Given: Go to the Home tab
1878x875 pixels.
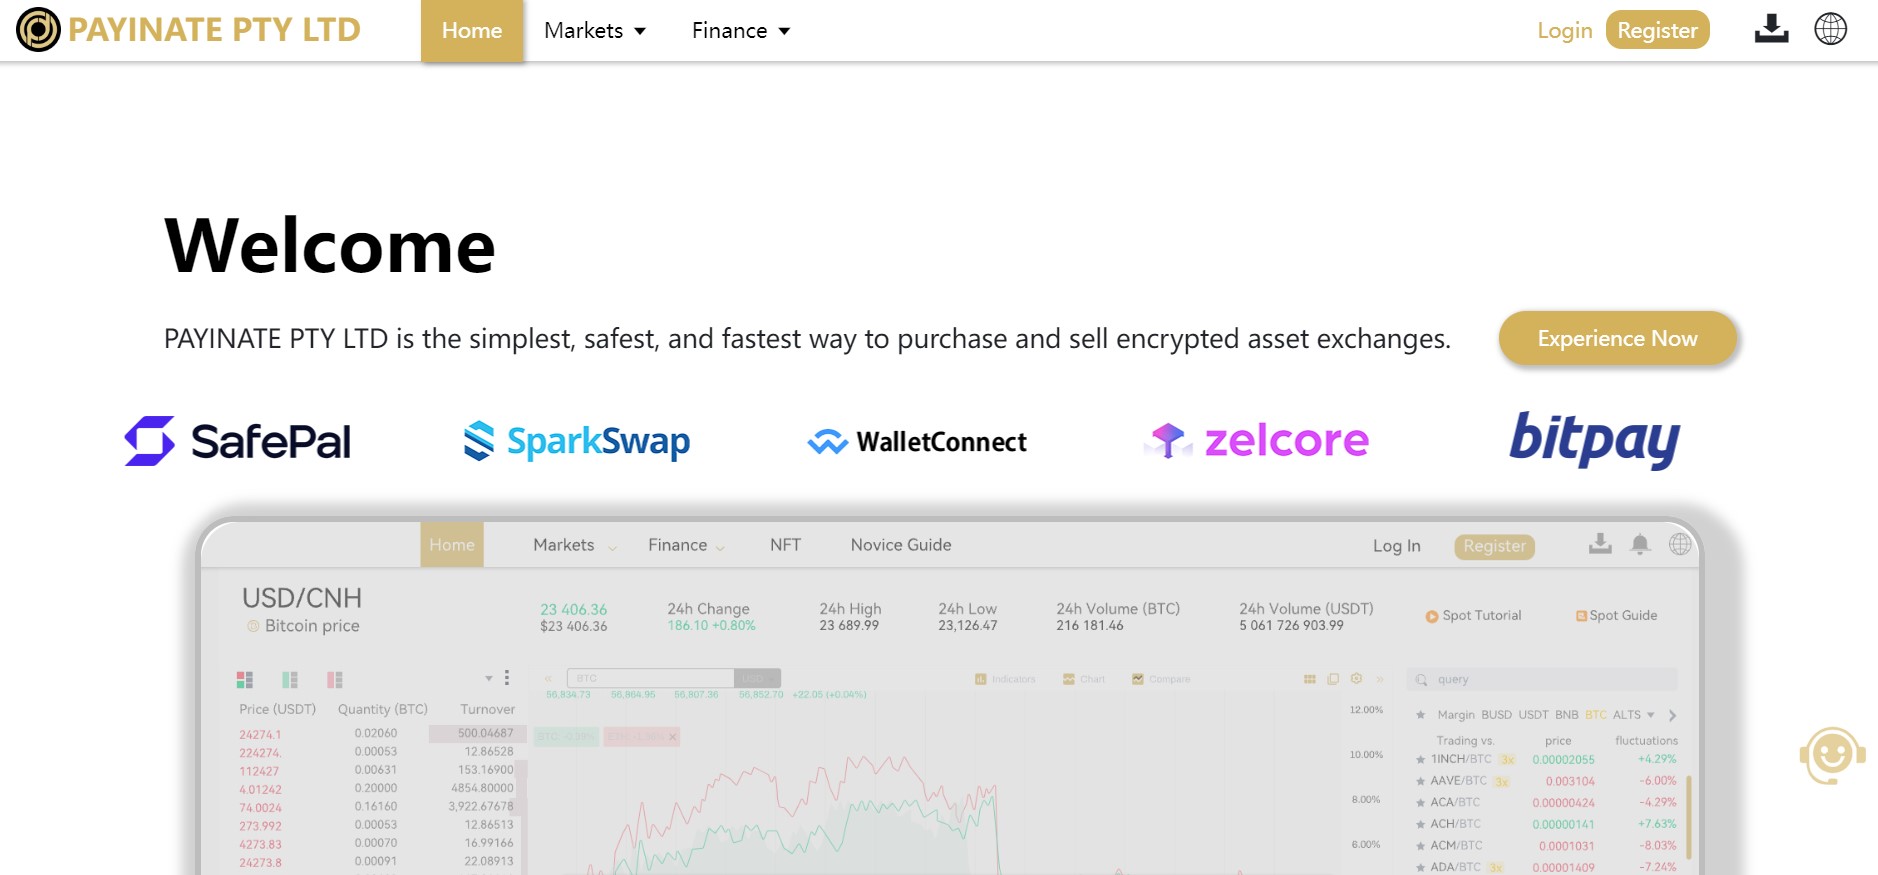Looking at the screenshot, I should pos(472,31).
